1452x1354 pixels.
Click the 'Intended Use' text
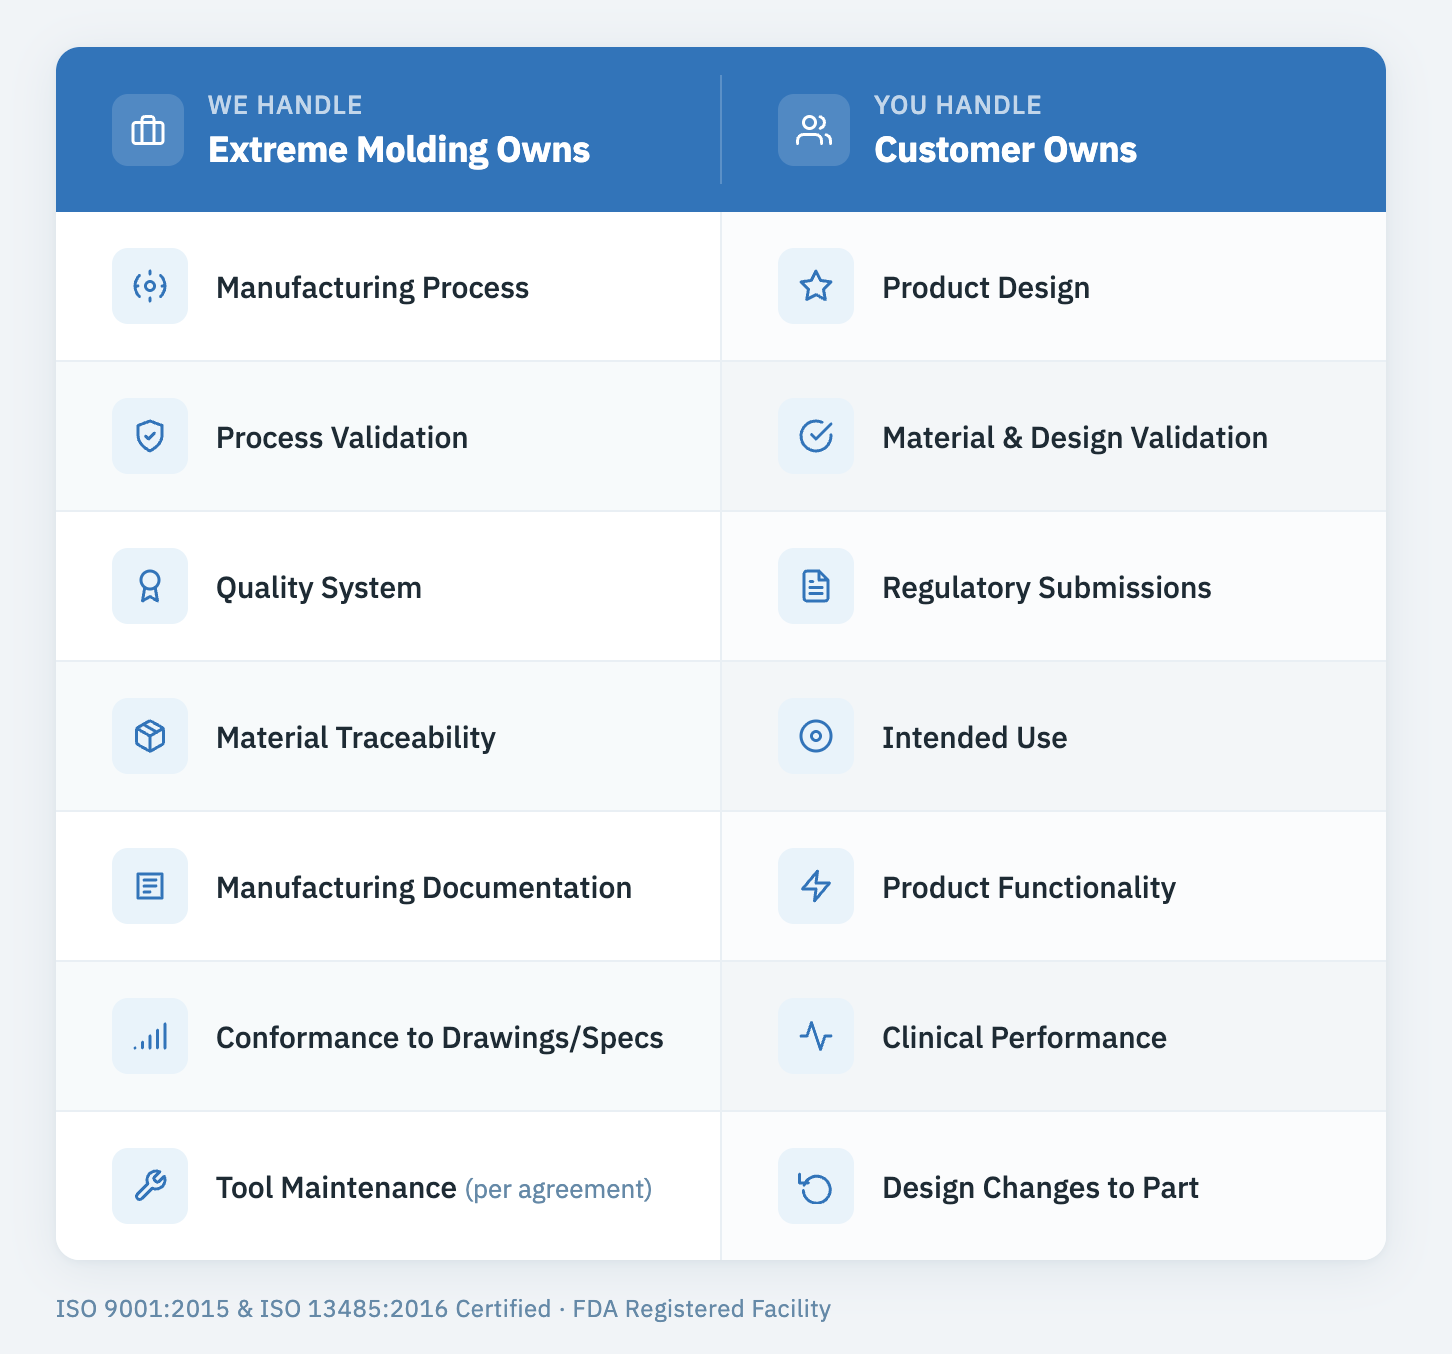[x=975, y=738]
